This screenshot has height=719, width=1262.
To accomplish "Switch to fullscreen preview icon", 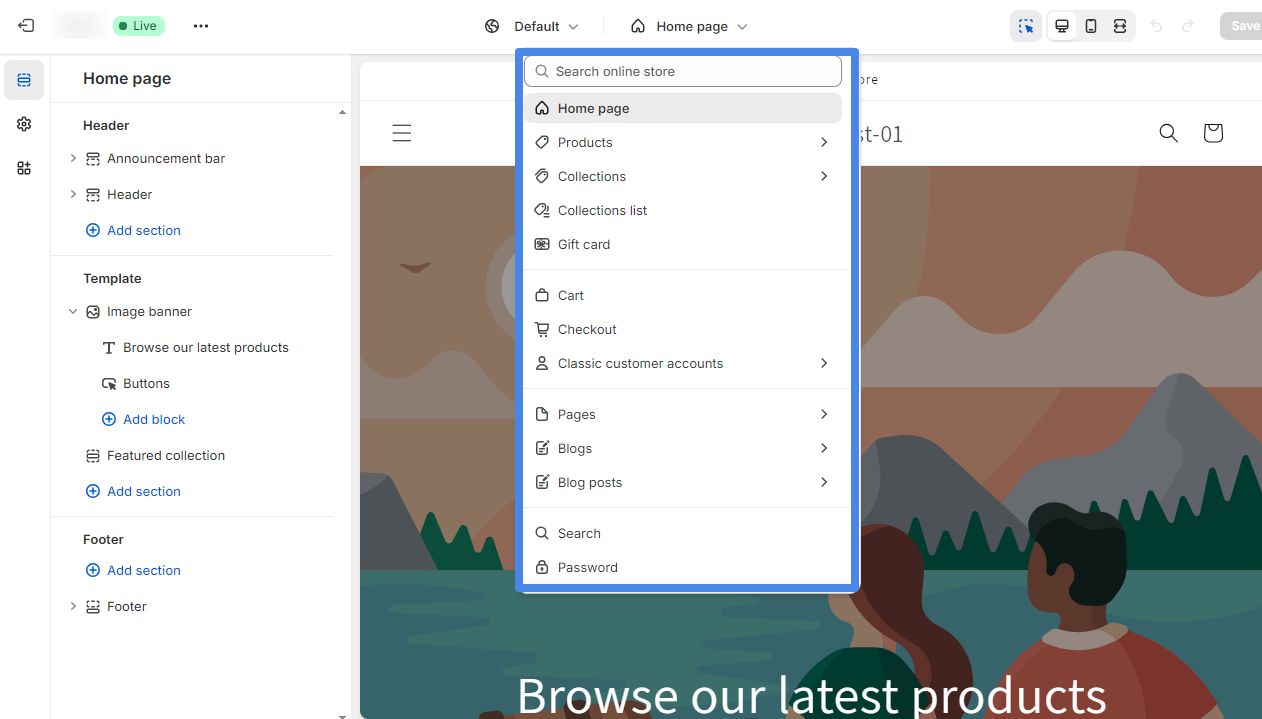I will click(1120, 26).
